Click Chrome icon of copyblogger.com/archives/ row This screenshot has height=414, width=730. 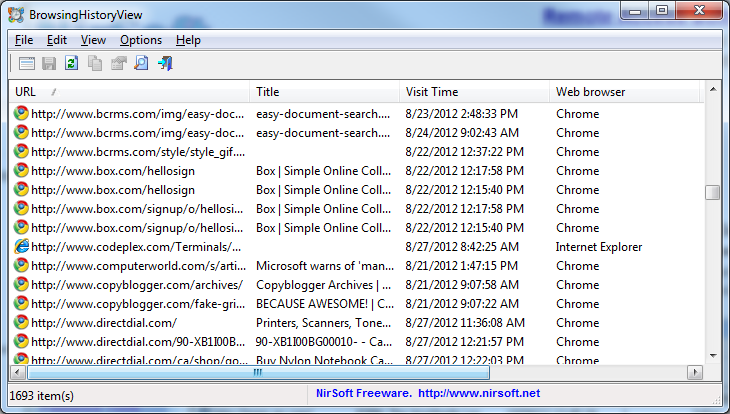[21, 285]
